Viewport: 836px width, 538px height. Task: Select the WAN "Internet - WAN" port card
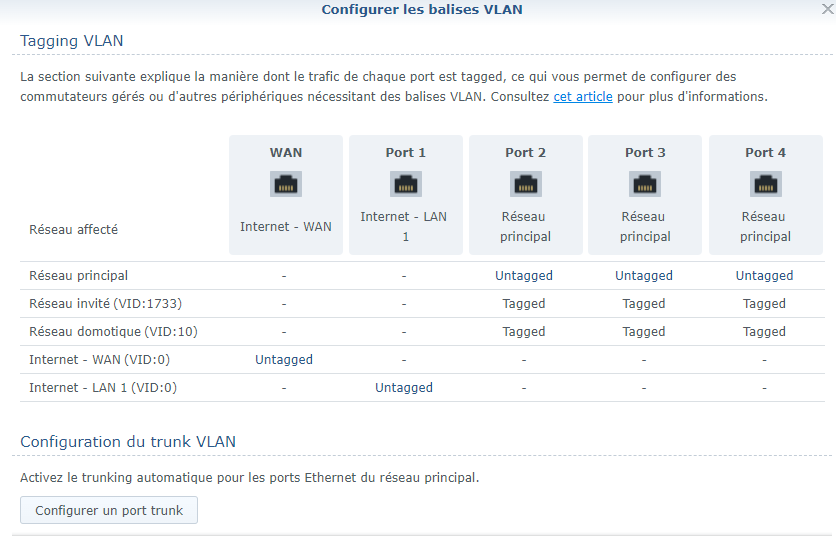tap(286, 226)
